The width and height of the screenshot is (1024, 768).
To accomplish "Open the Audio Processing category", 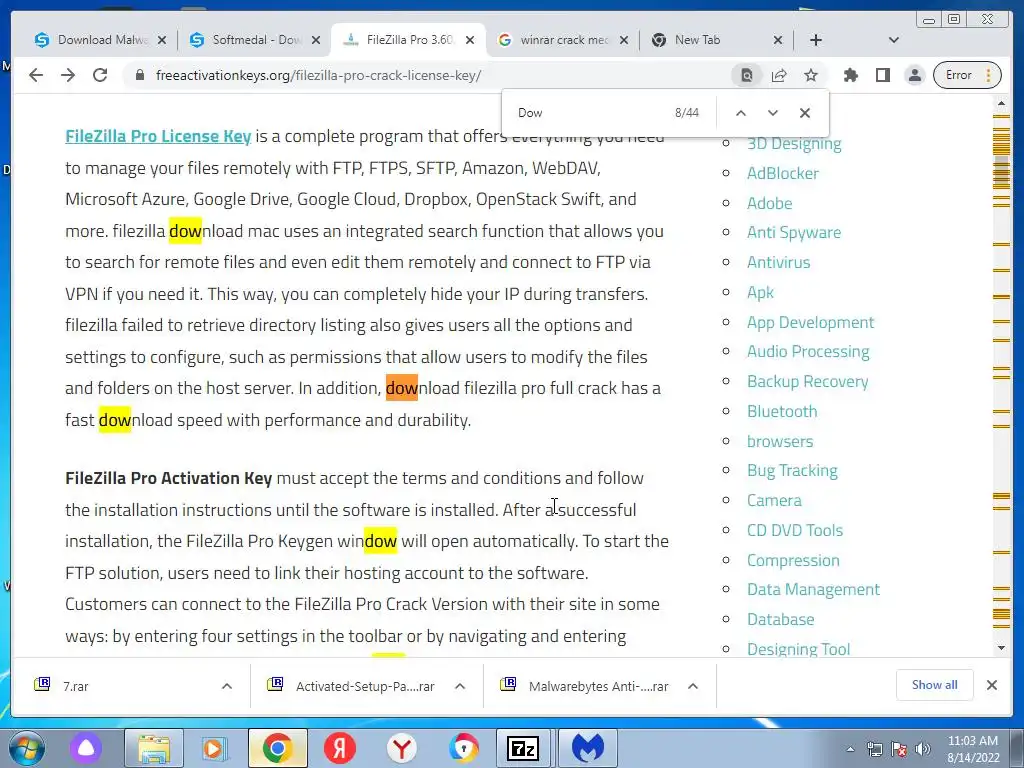I will tap(808, 351).
